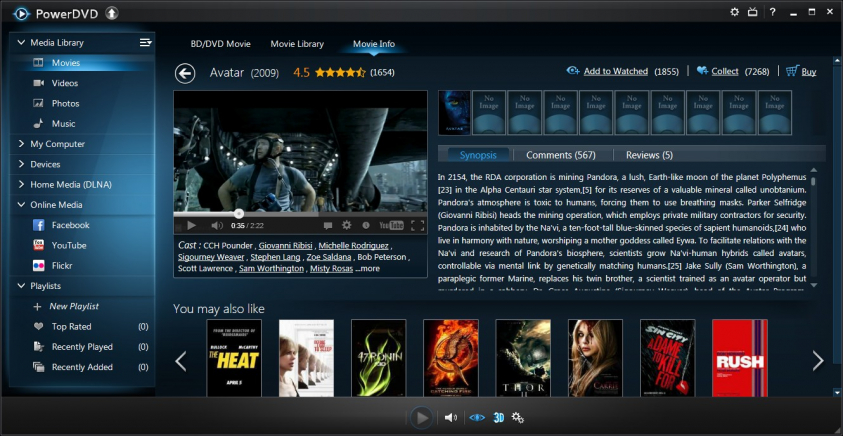Expand the My Computer section
Image resolution: width=843 pixels, height=436 pixels.
[x=57, y=144]
